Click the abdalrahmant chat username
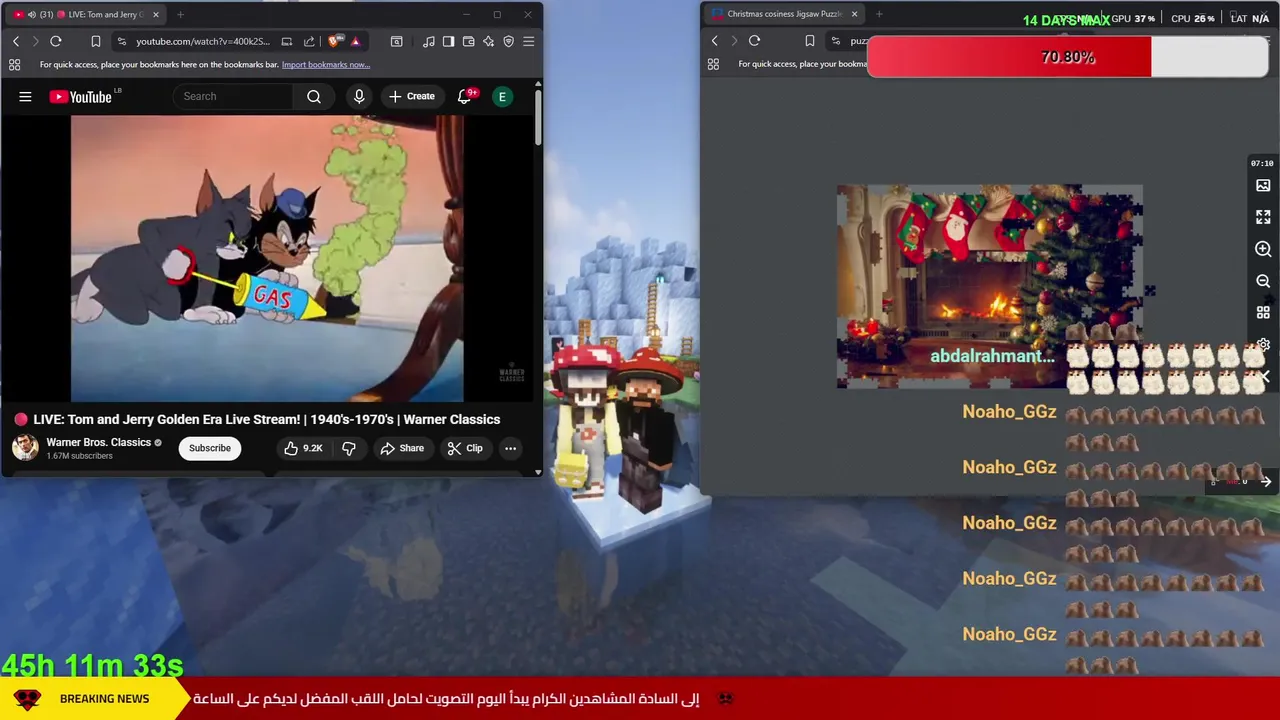This screenshot has width=1280, height=720. coord(992,356)
